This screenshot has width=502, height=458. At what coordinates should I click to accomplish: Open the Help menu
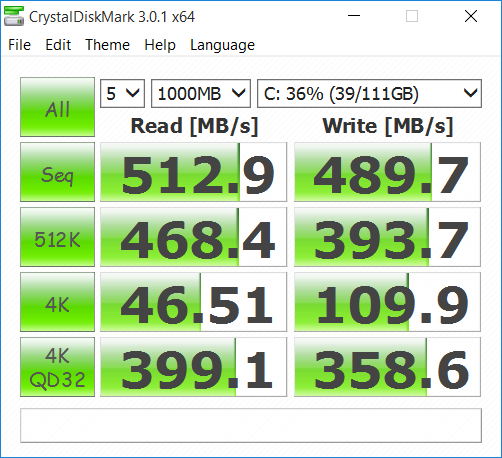(x=160, y=45)
